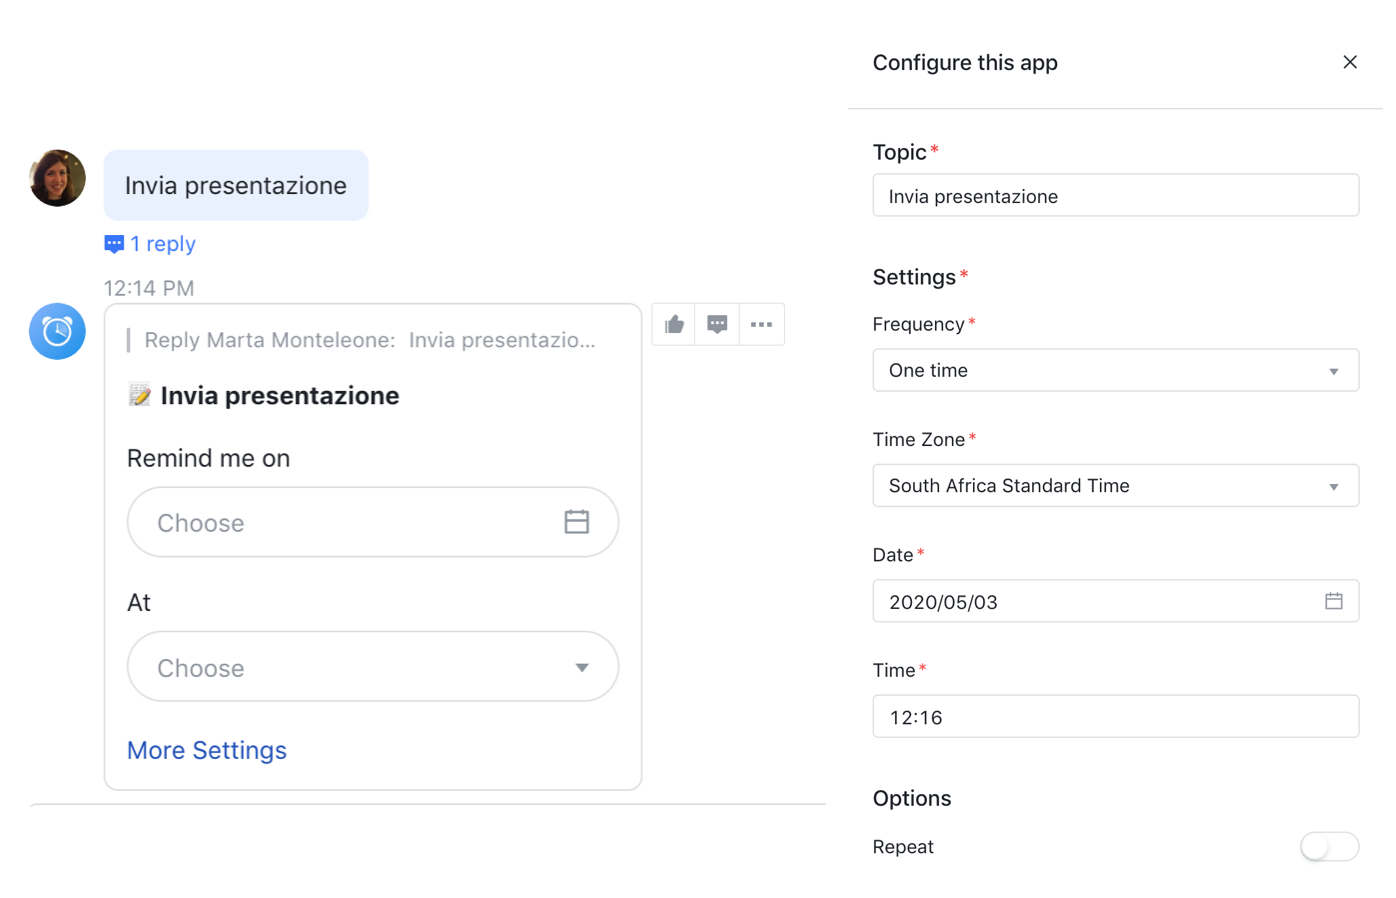The height and width of the screenshot is (898, 1396).
Task: Open the three-dots more actions menu
Action: coord(761,324)
